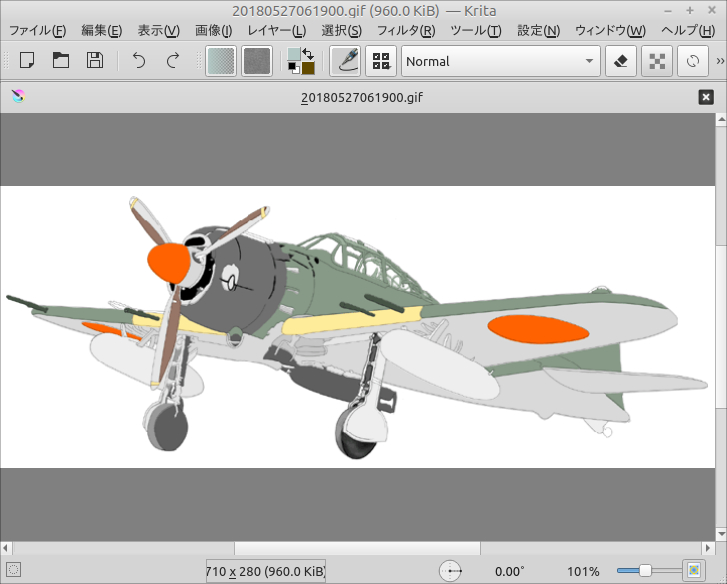Viewport: 727px width, 584px height.
Task: Toggle eraser mode
Action: tap(621, 61)
